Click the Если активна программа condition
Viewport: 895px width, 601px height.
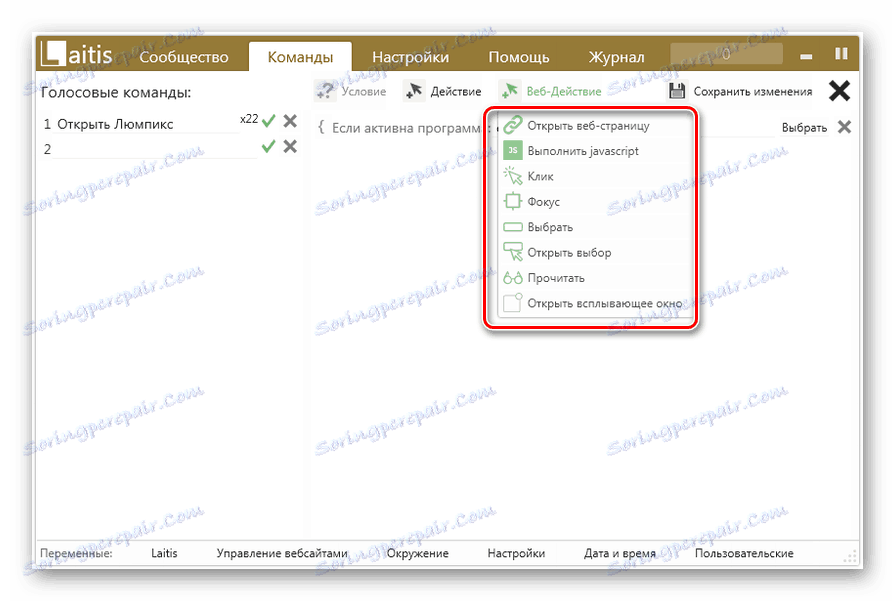(x=406, y=128)
